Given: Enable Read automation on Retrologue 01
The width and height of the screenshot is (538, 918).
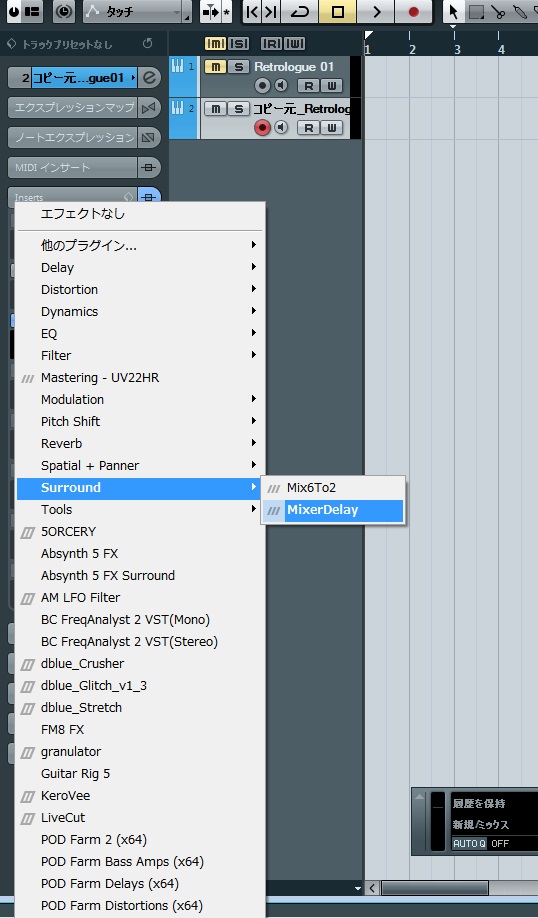Looking at the screenshot, I should coord(309,86).
